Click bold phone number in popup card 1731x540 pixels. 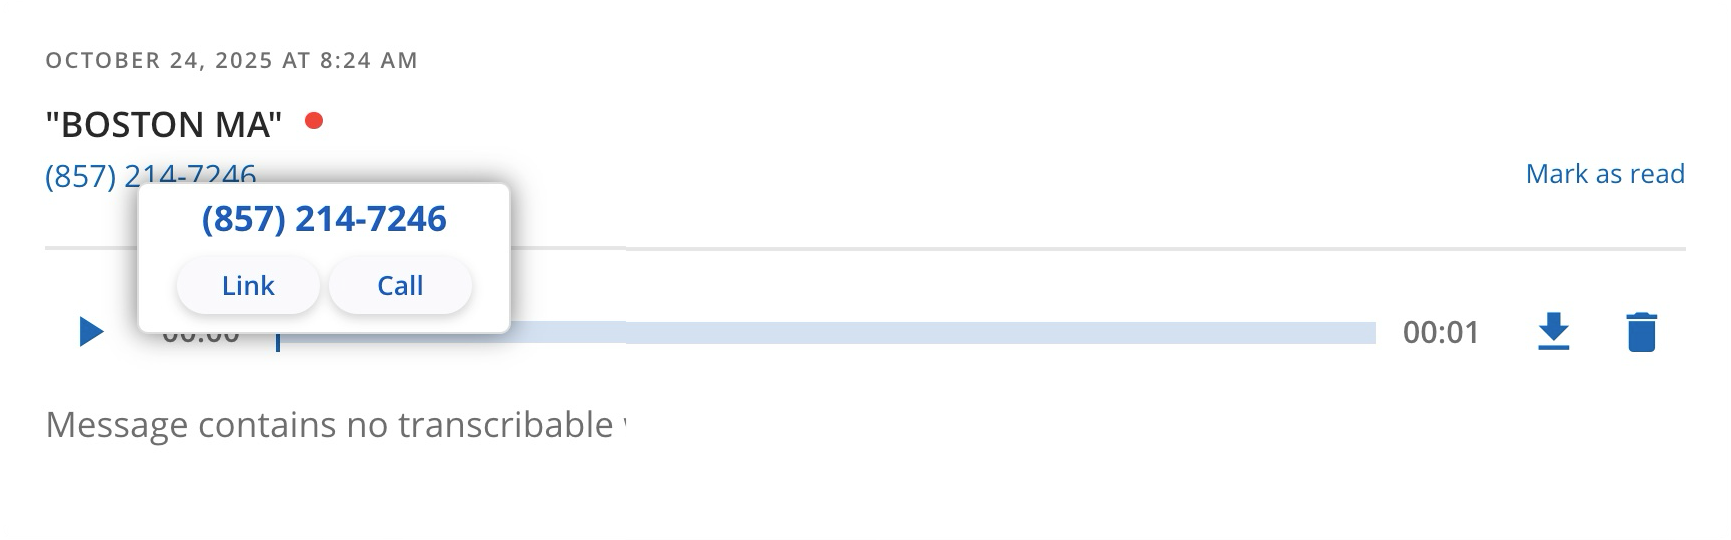point(324,219)
